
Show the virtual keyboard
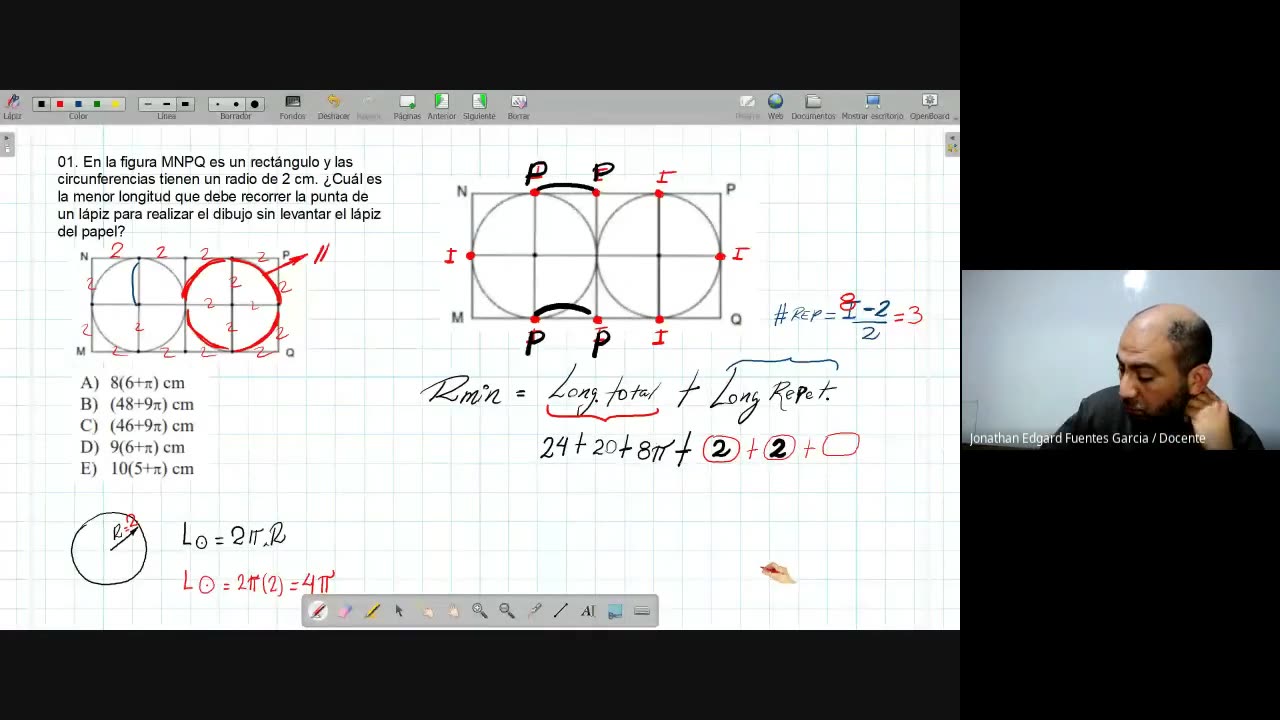642,611
